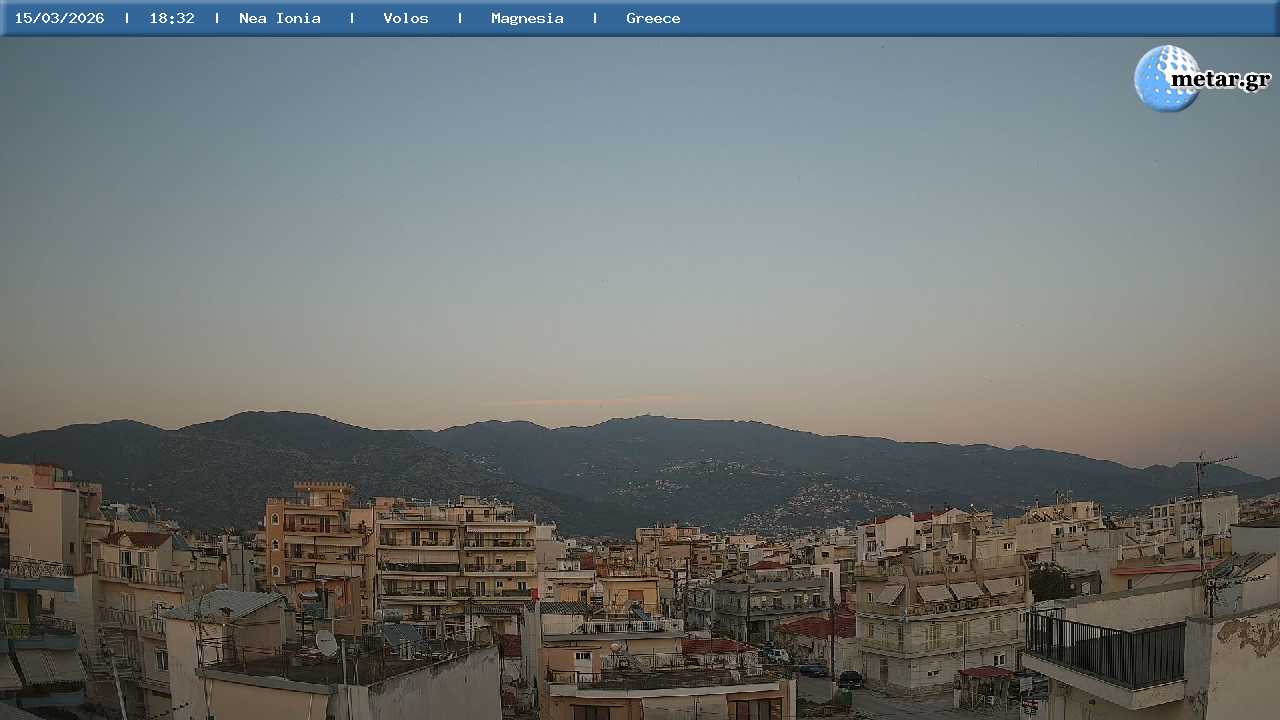Select the Volos label in the top bar
1280x720 pixels.
point(406,18)
